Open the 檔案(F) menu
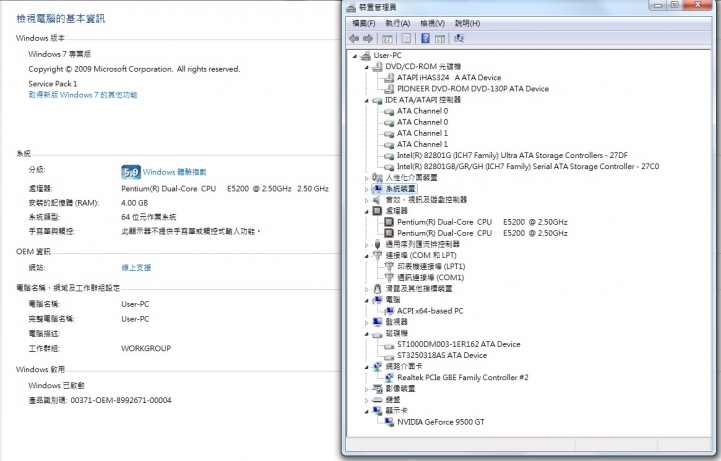 click(364, 23)
